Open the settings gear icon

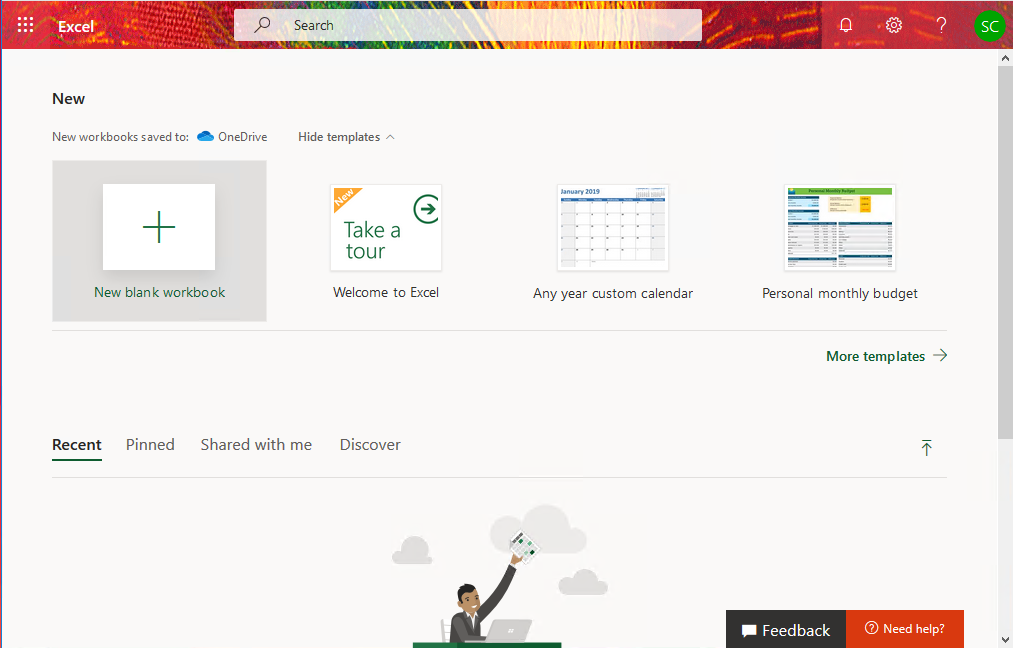coord(894,26)
